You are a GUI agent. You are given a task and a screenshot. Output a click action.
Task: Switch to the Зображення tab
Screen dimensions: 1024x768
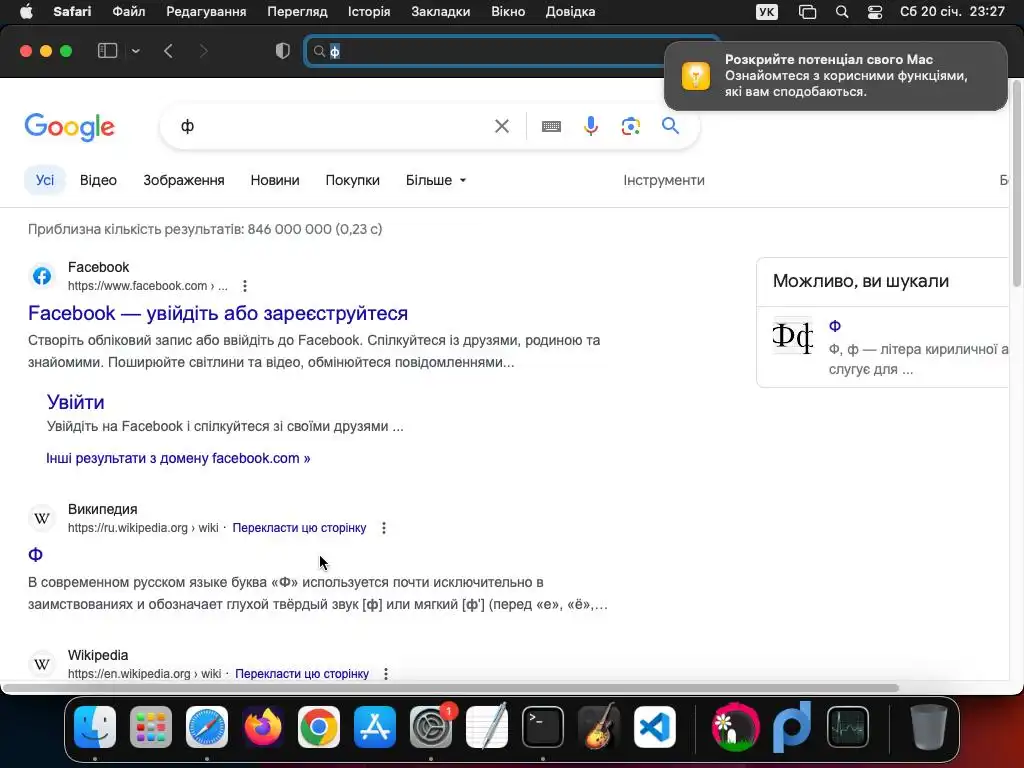(x=184, y=180)
